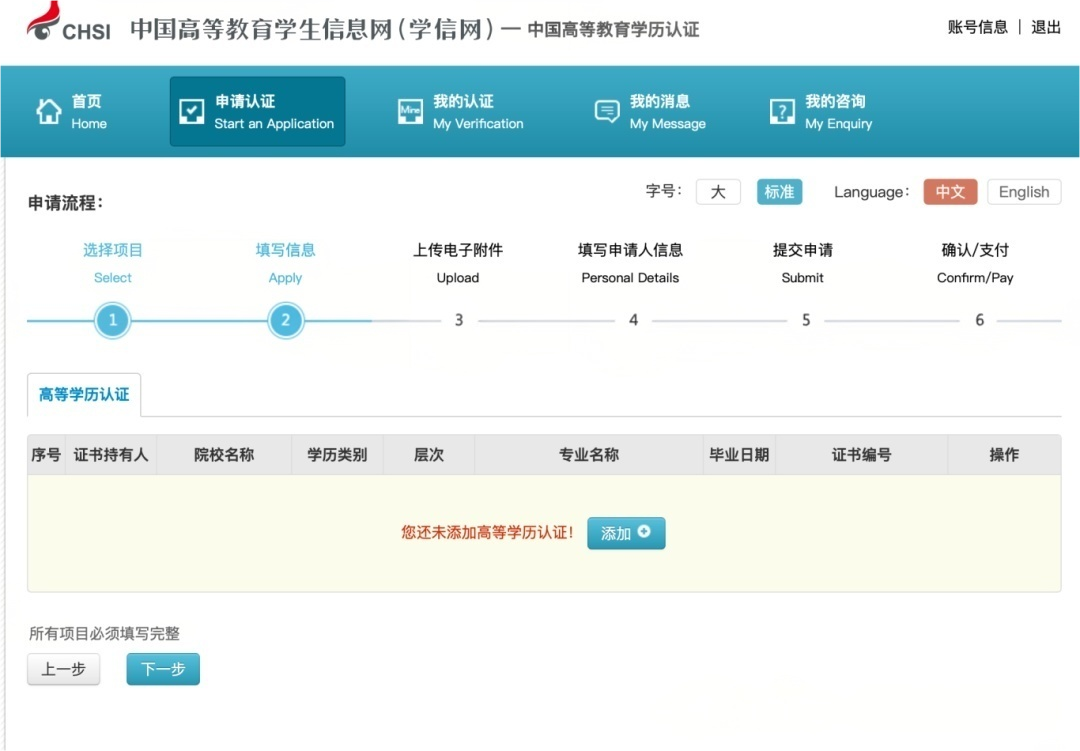
Task: Click step 2 circle 填写信息
Action: point(286,320)
